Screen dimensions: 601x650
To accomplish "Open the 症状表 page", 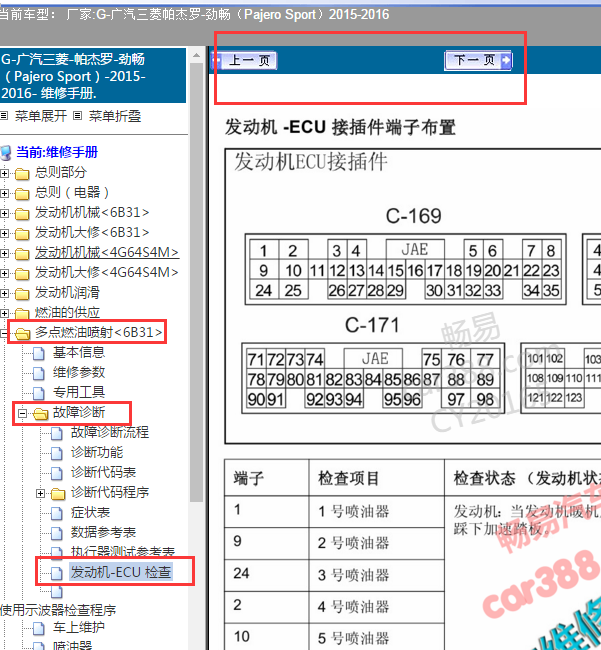I will (90, 512).
